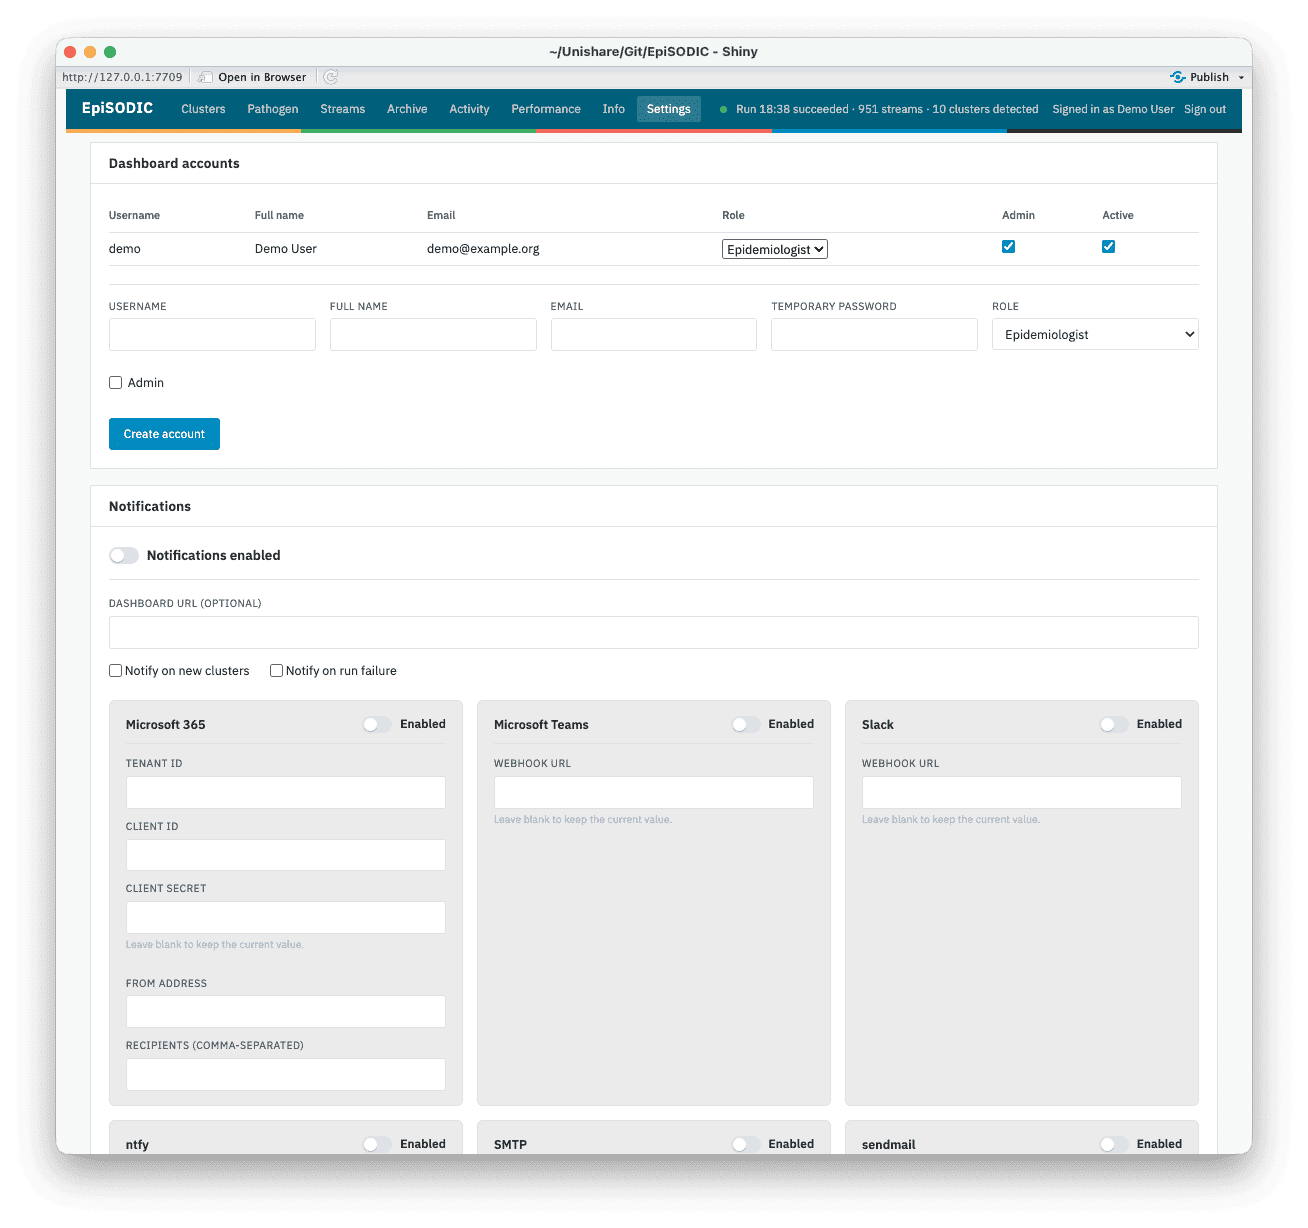Click the Microsoft Teams Webhook URL field
1308x1228 pixels.
click(654, 792)
